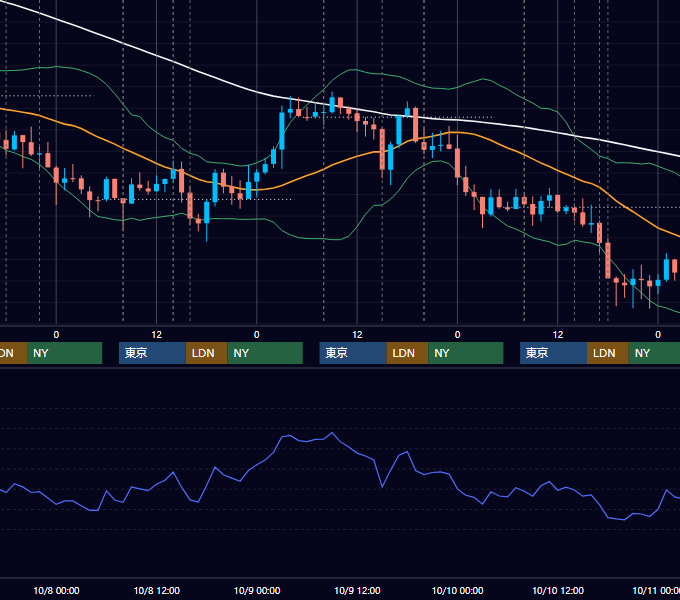
Task: Click the NY session bar spanning 10/8 00:00
Action: pyautogui.click(x=64, y=353)
